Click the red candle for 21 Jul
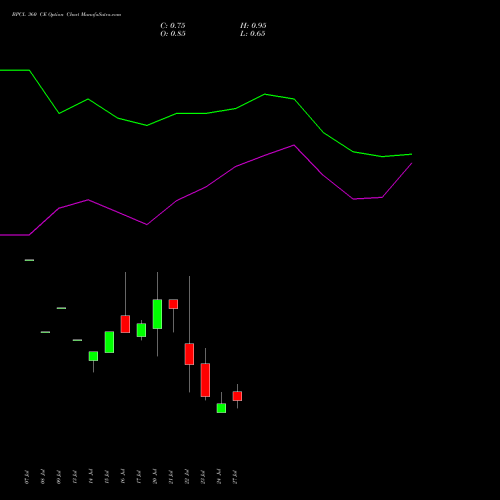The width and height of the screenshot is (500, 500). (x=173, y=304)
